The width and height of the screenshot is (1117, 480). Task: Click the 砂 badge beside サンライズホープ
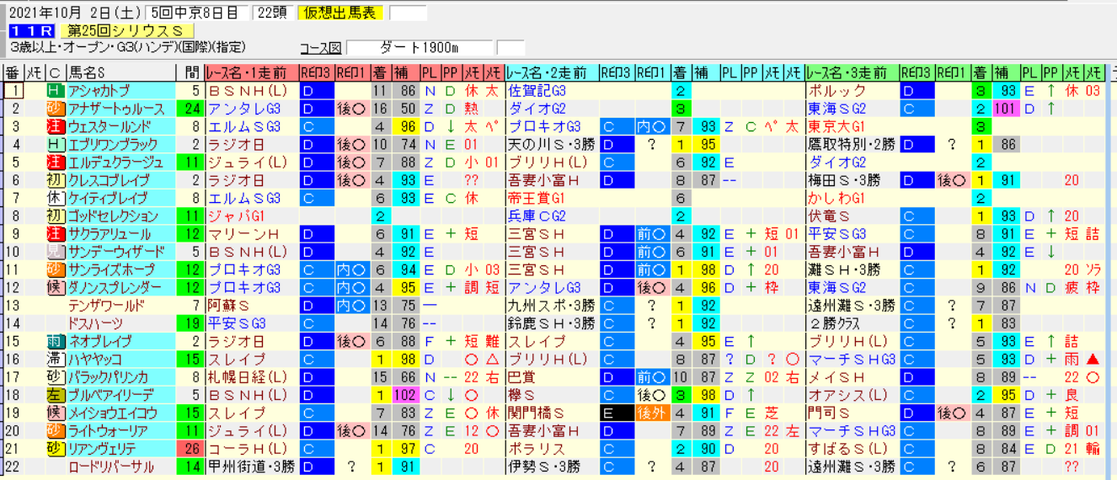54,269
